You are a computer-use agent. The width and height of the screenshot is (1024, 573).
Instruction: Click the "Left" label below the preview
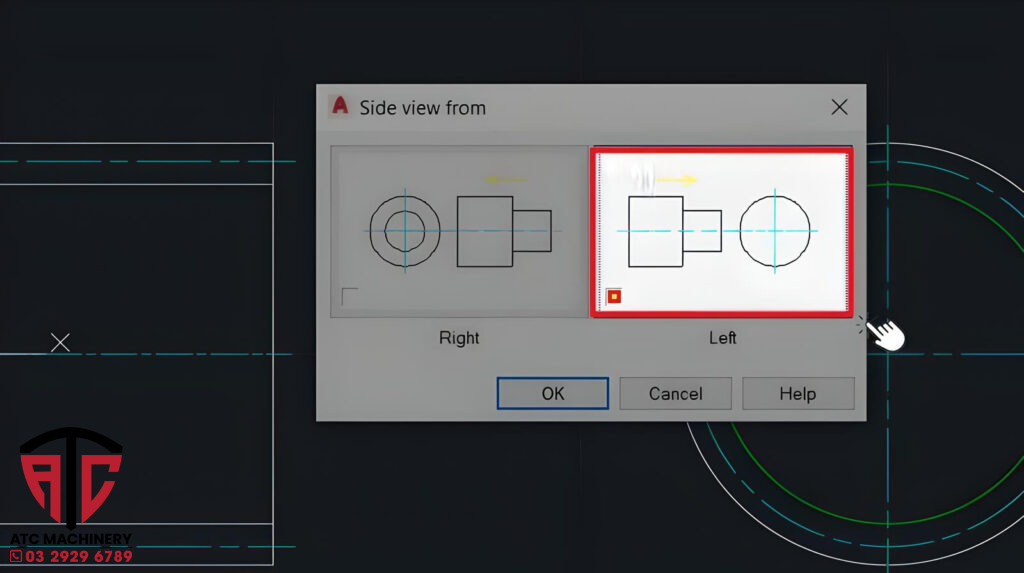[722, 338]
